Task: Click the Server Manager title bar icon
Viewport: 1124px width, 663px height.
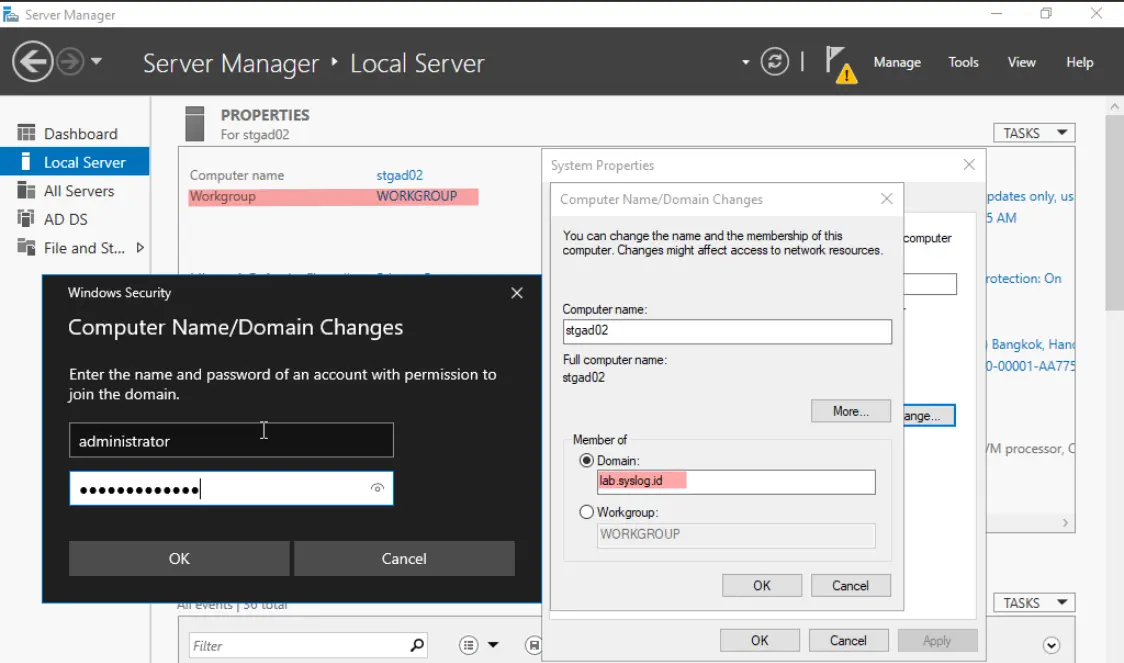Action: pos(10,14)
